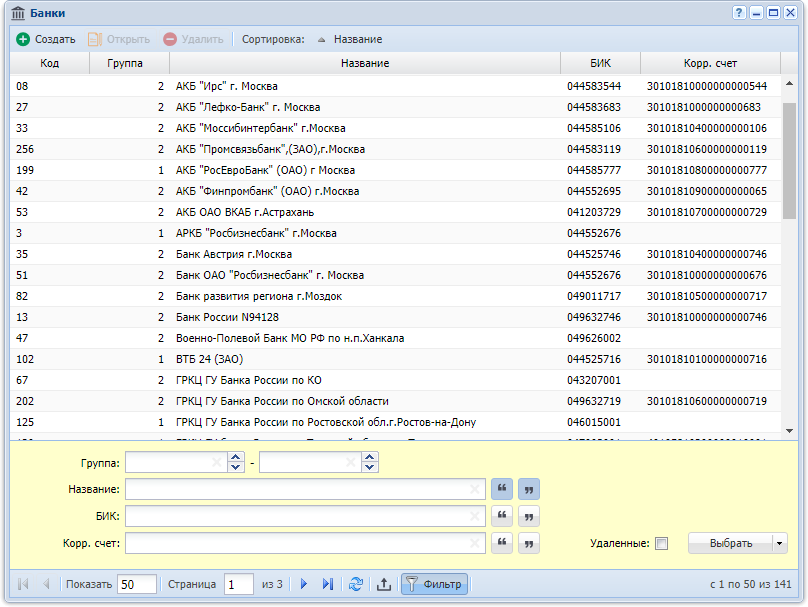This screenshot has height=607, width=808.
Task: Click opening quote button beside БИК field
Action: point(502,516)
